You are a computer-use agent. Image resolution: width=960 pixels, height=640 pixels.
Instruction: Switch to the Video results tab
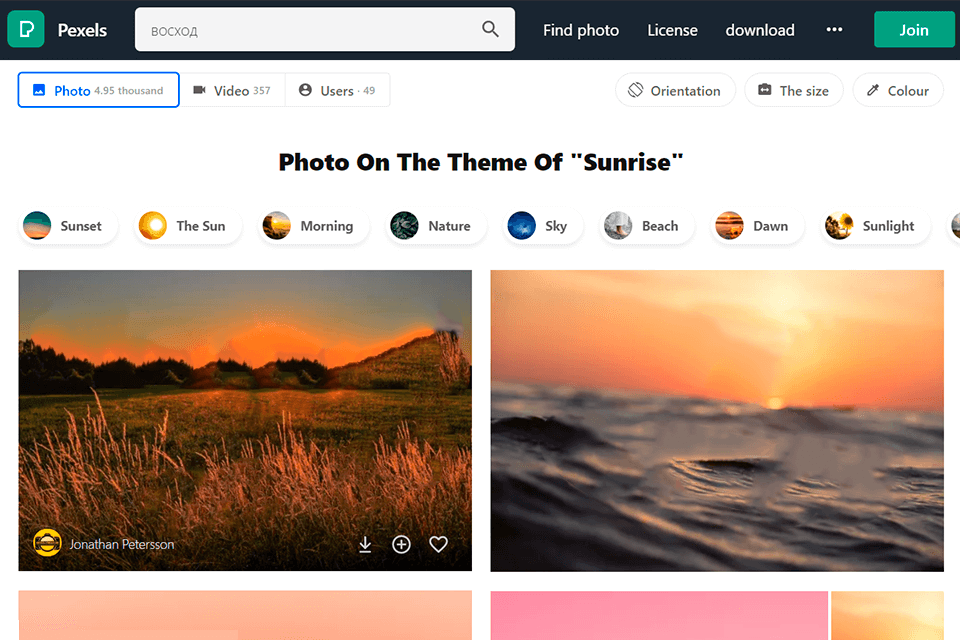click(232, 89)
